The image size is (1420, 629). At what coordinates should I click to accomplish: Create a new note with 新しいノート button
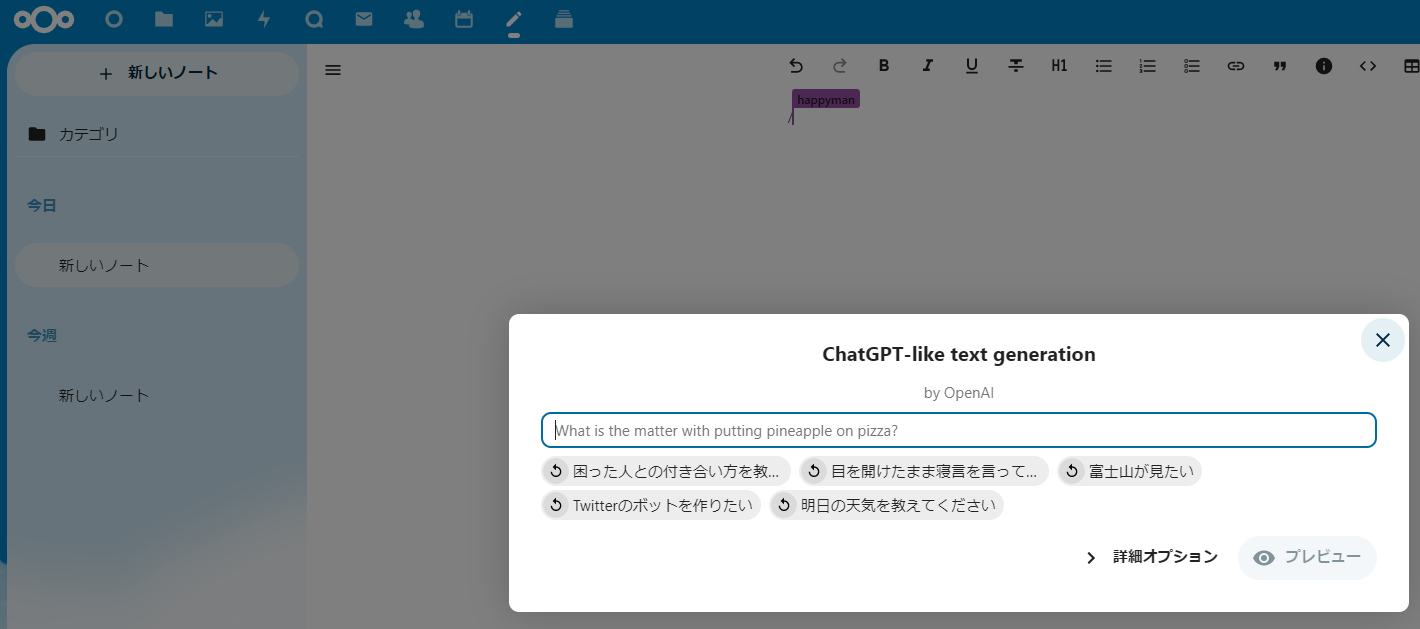[x=157, y=73]
